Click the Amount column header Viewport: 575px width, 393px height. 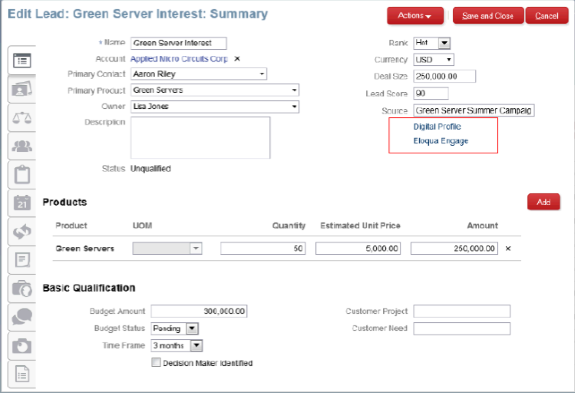point(482,225)
